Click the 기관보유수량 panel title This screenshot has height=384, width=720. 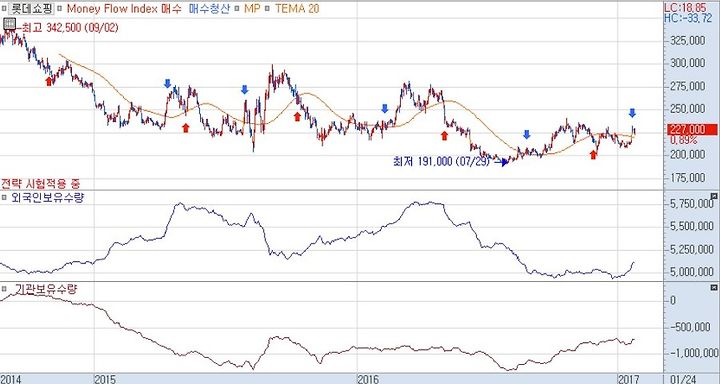pyautogui.click(x=46, y=289)
